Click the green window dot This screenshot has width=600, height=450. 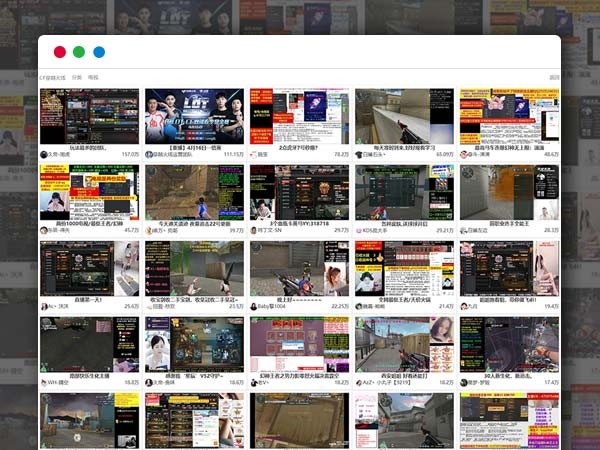[79, 52]
